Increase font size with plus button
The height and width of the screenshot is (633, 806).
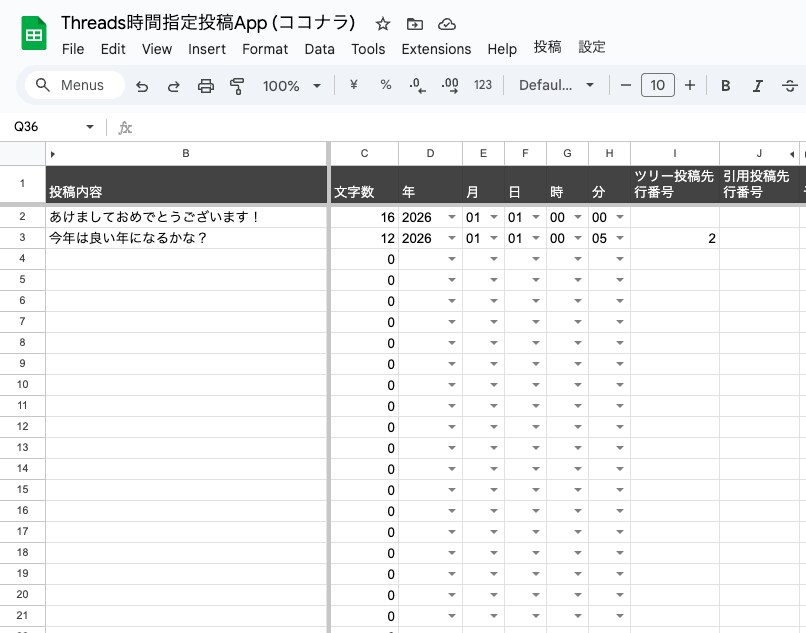pos(690,85)
